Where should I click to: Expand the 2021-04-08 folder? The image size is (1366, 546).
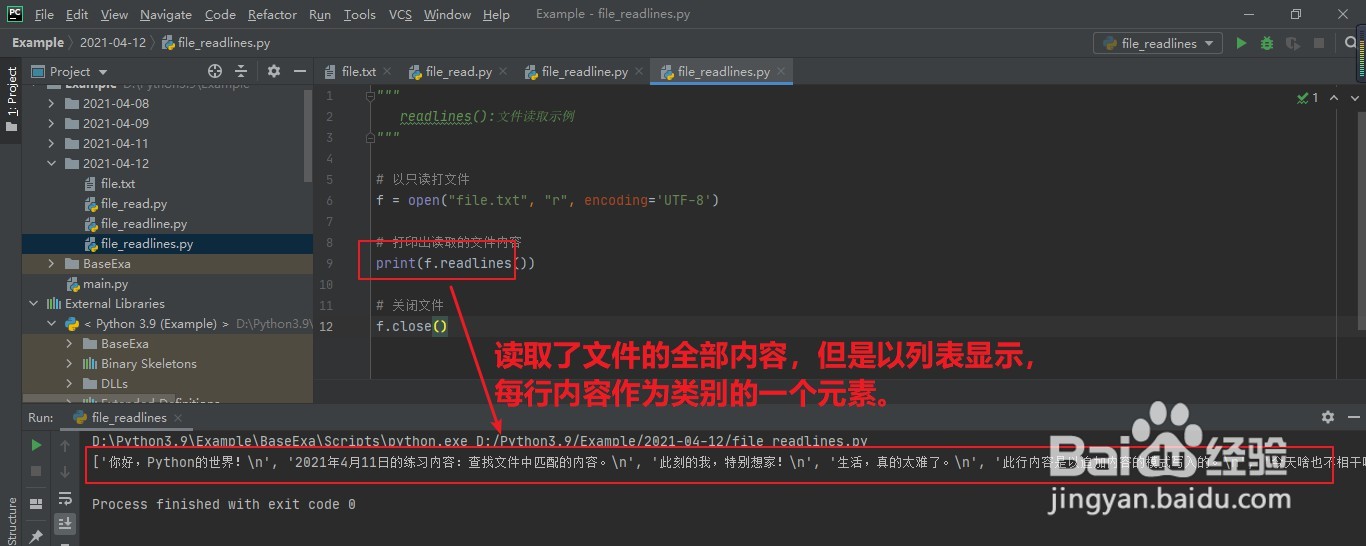(52, 103)
